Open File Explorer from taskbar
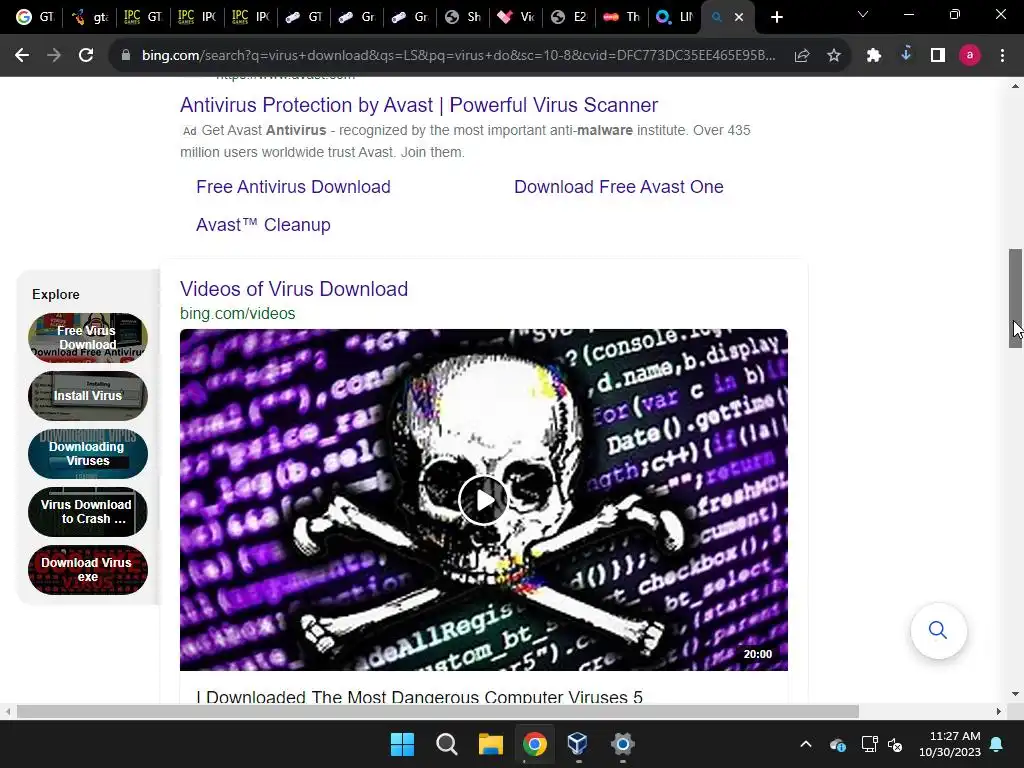Screen dimensions: 1024x768 pyautogui.click(x=490, y=744)
